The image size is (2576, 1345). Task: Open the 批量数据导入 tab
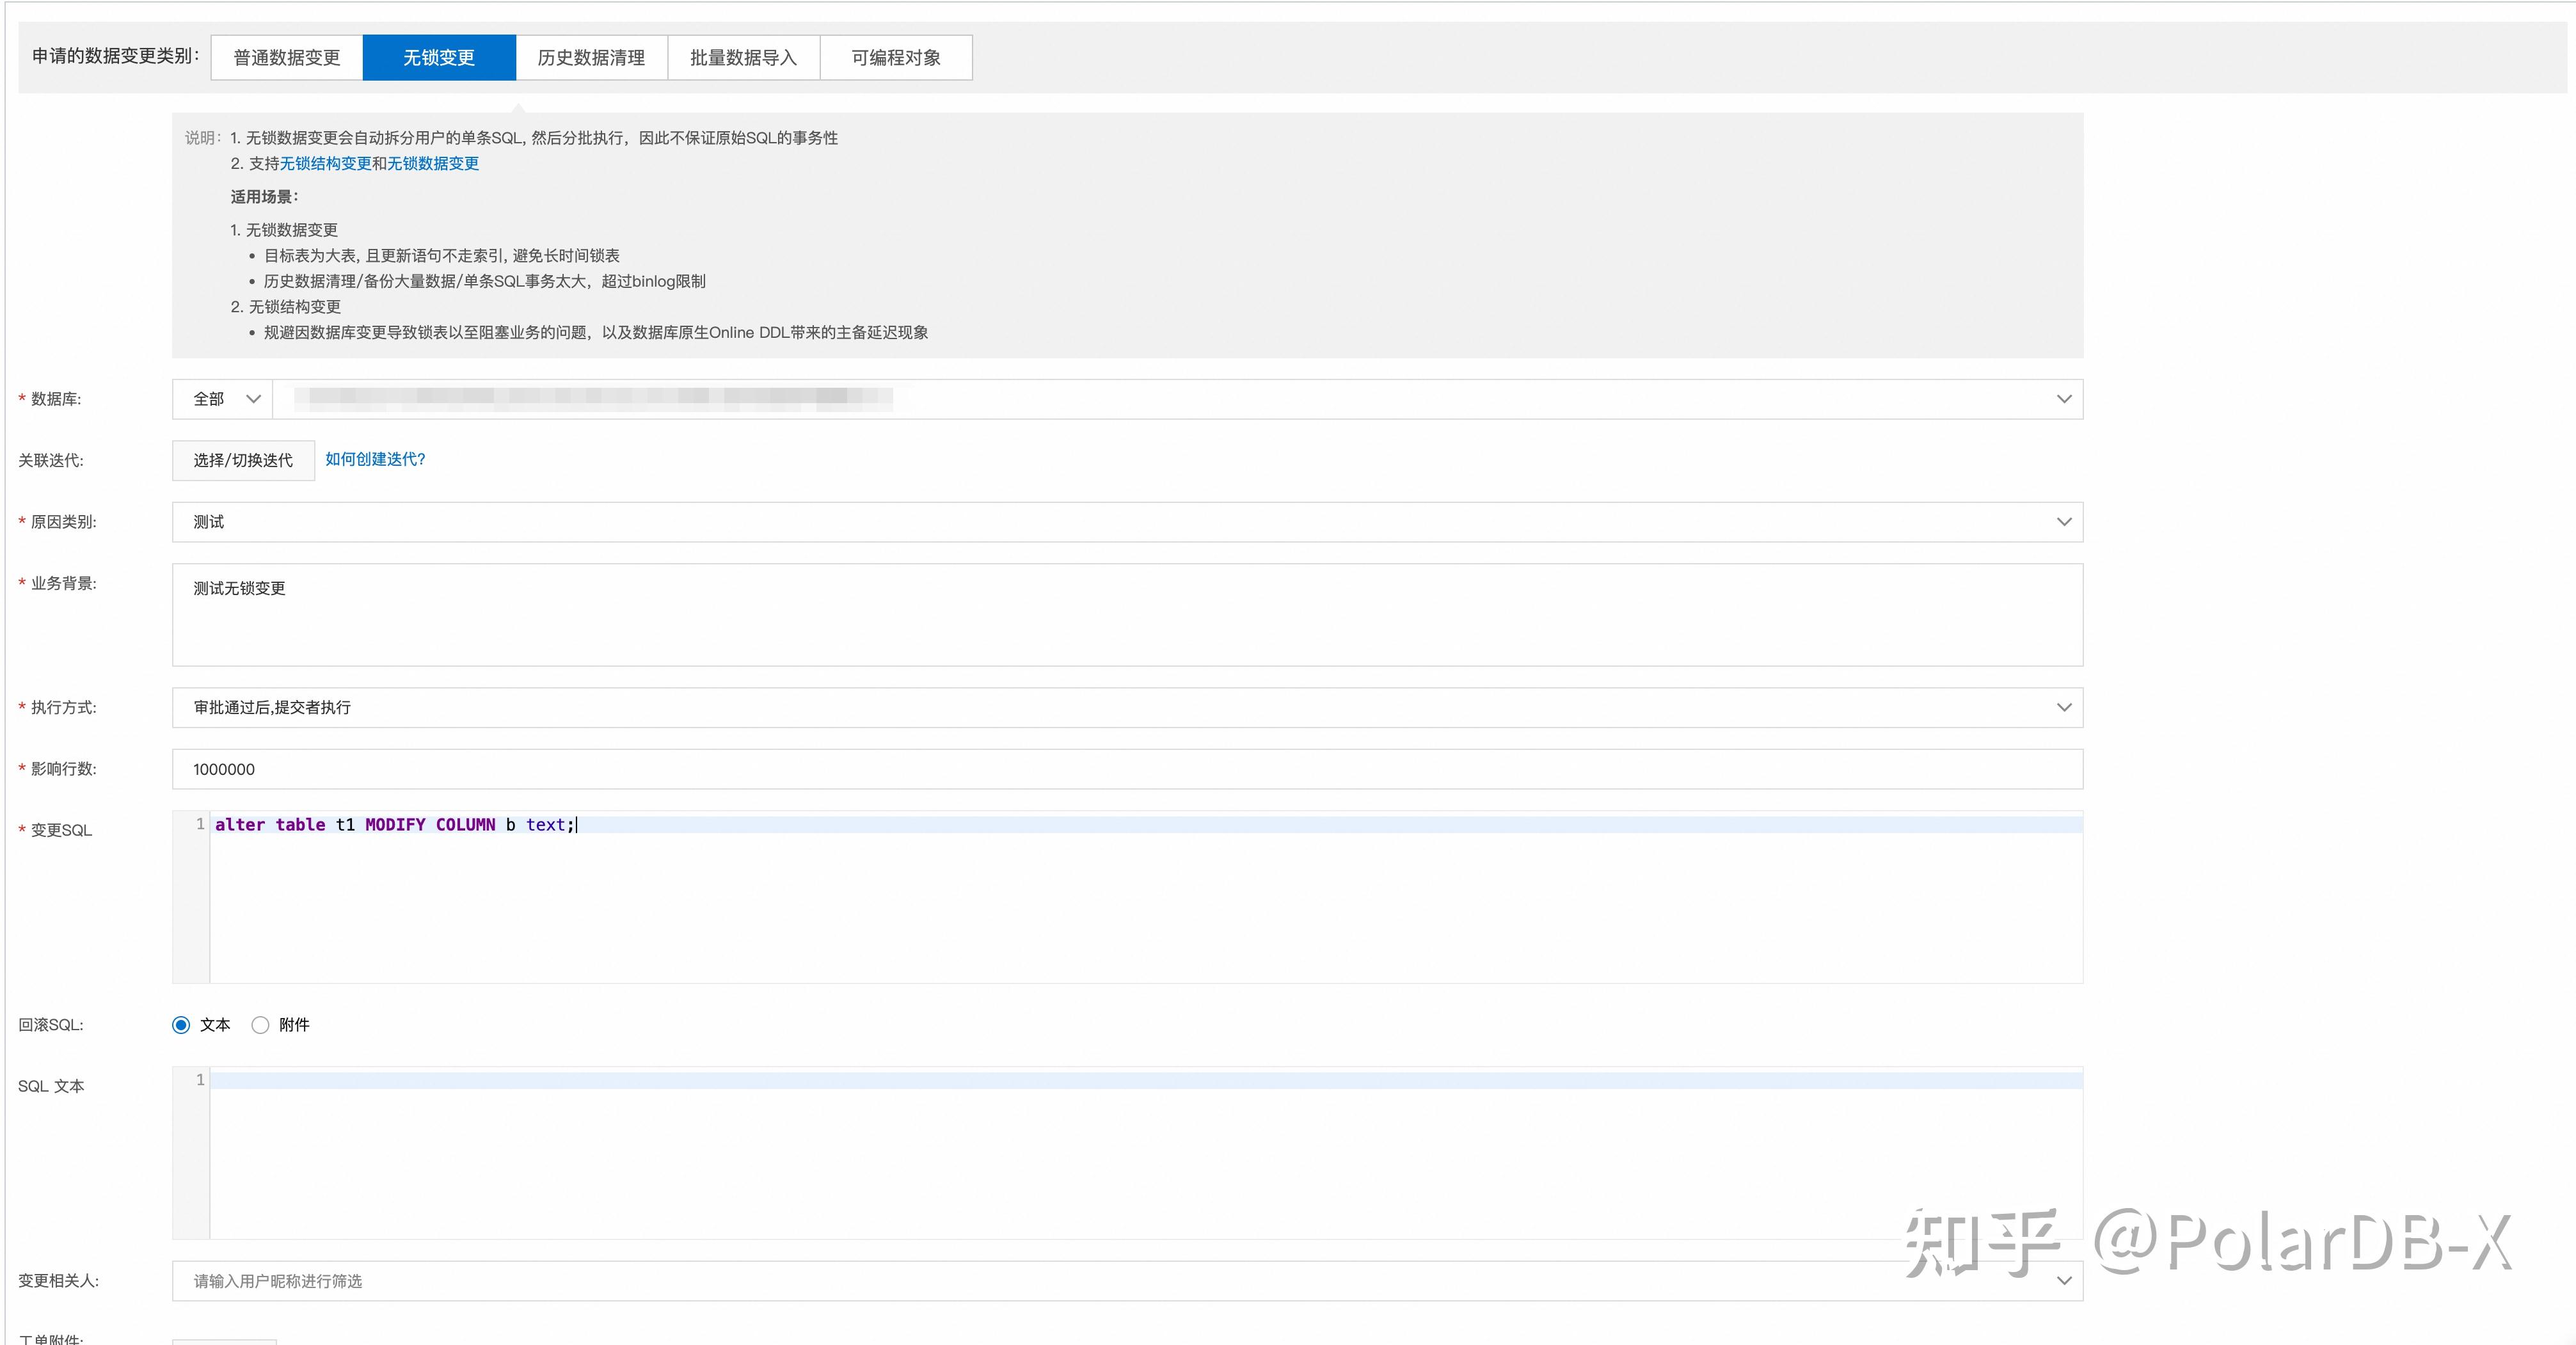pos(743,58)
